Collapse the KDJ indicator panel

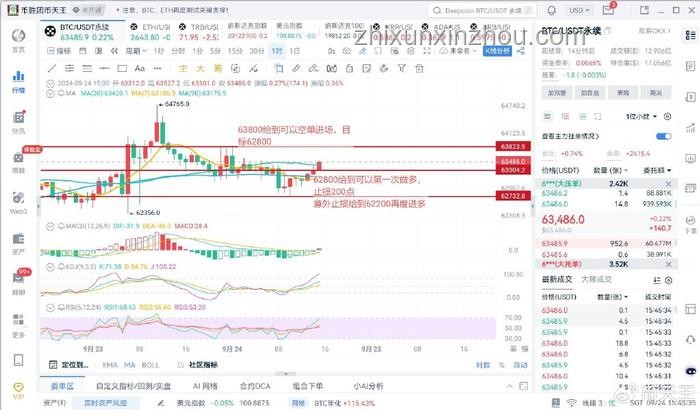click(x=50, y=267)
